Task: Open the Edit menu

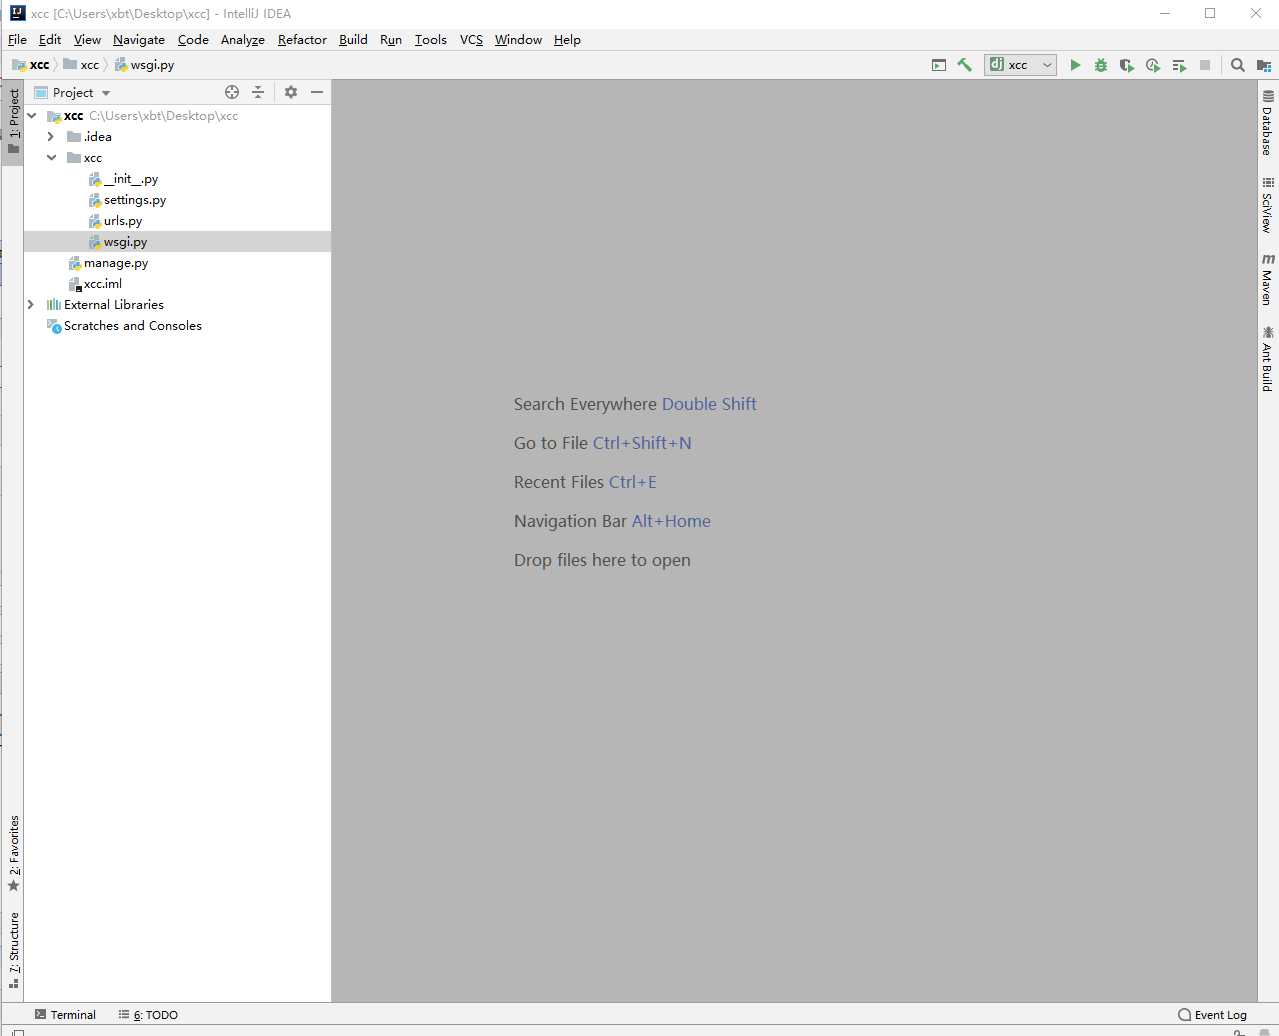Action: (x=50, y=40)
